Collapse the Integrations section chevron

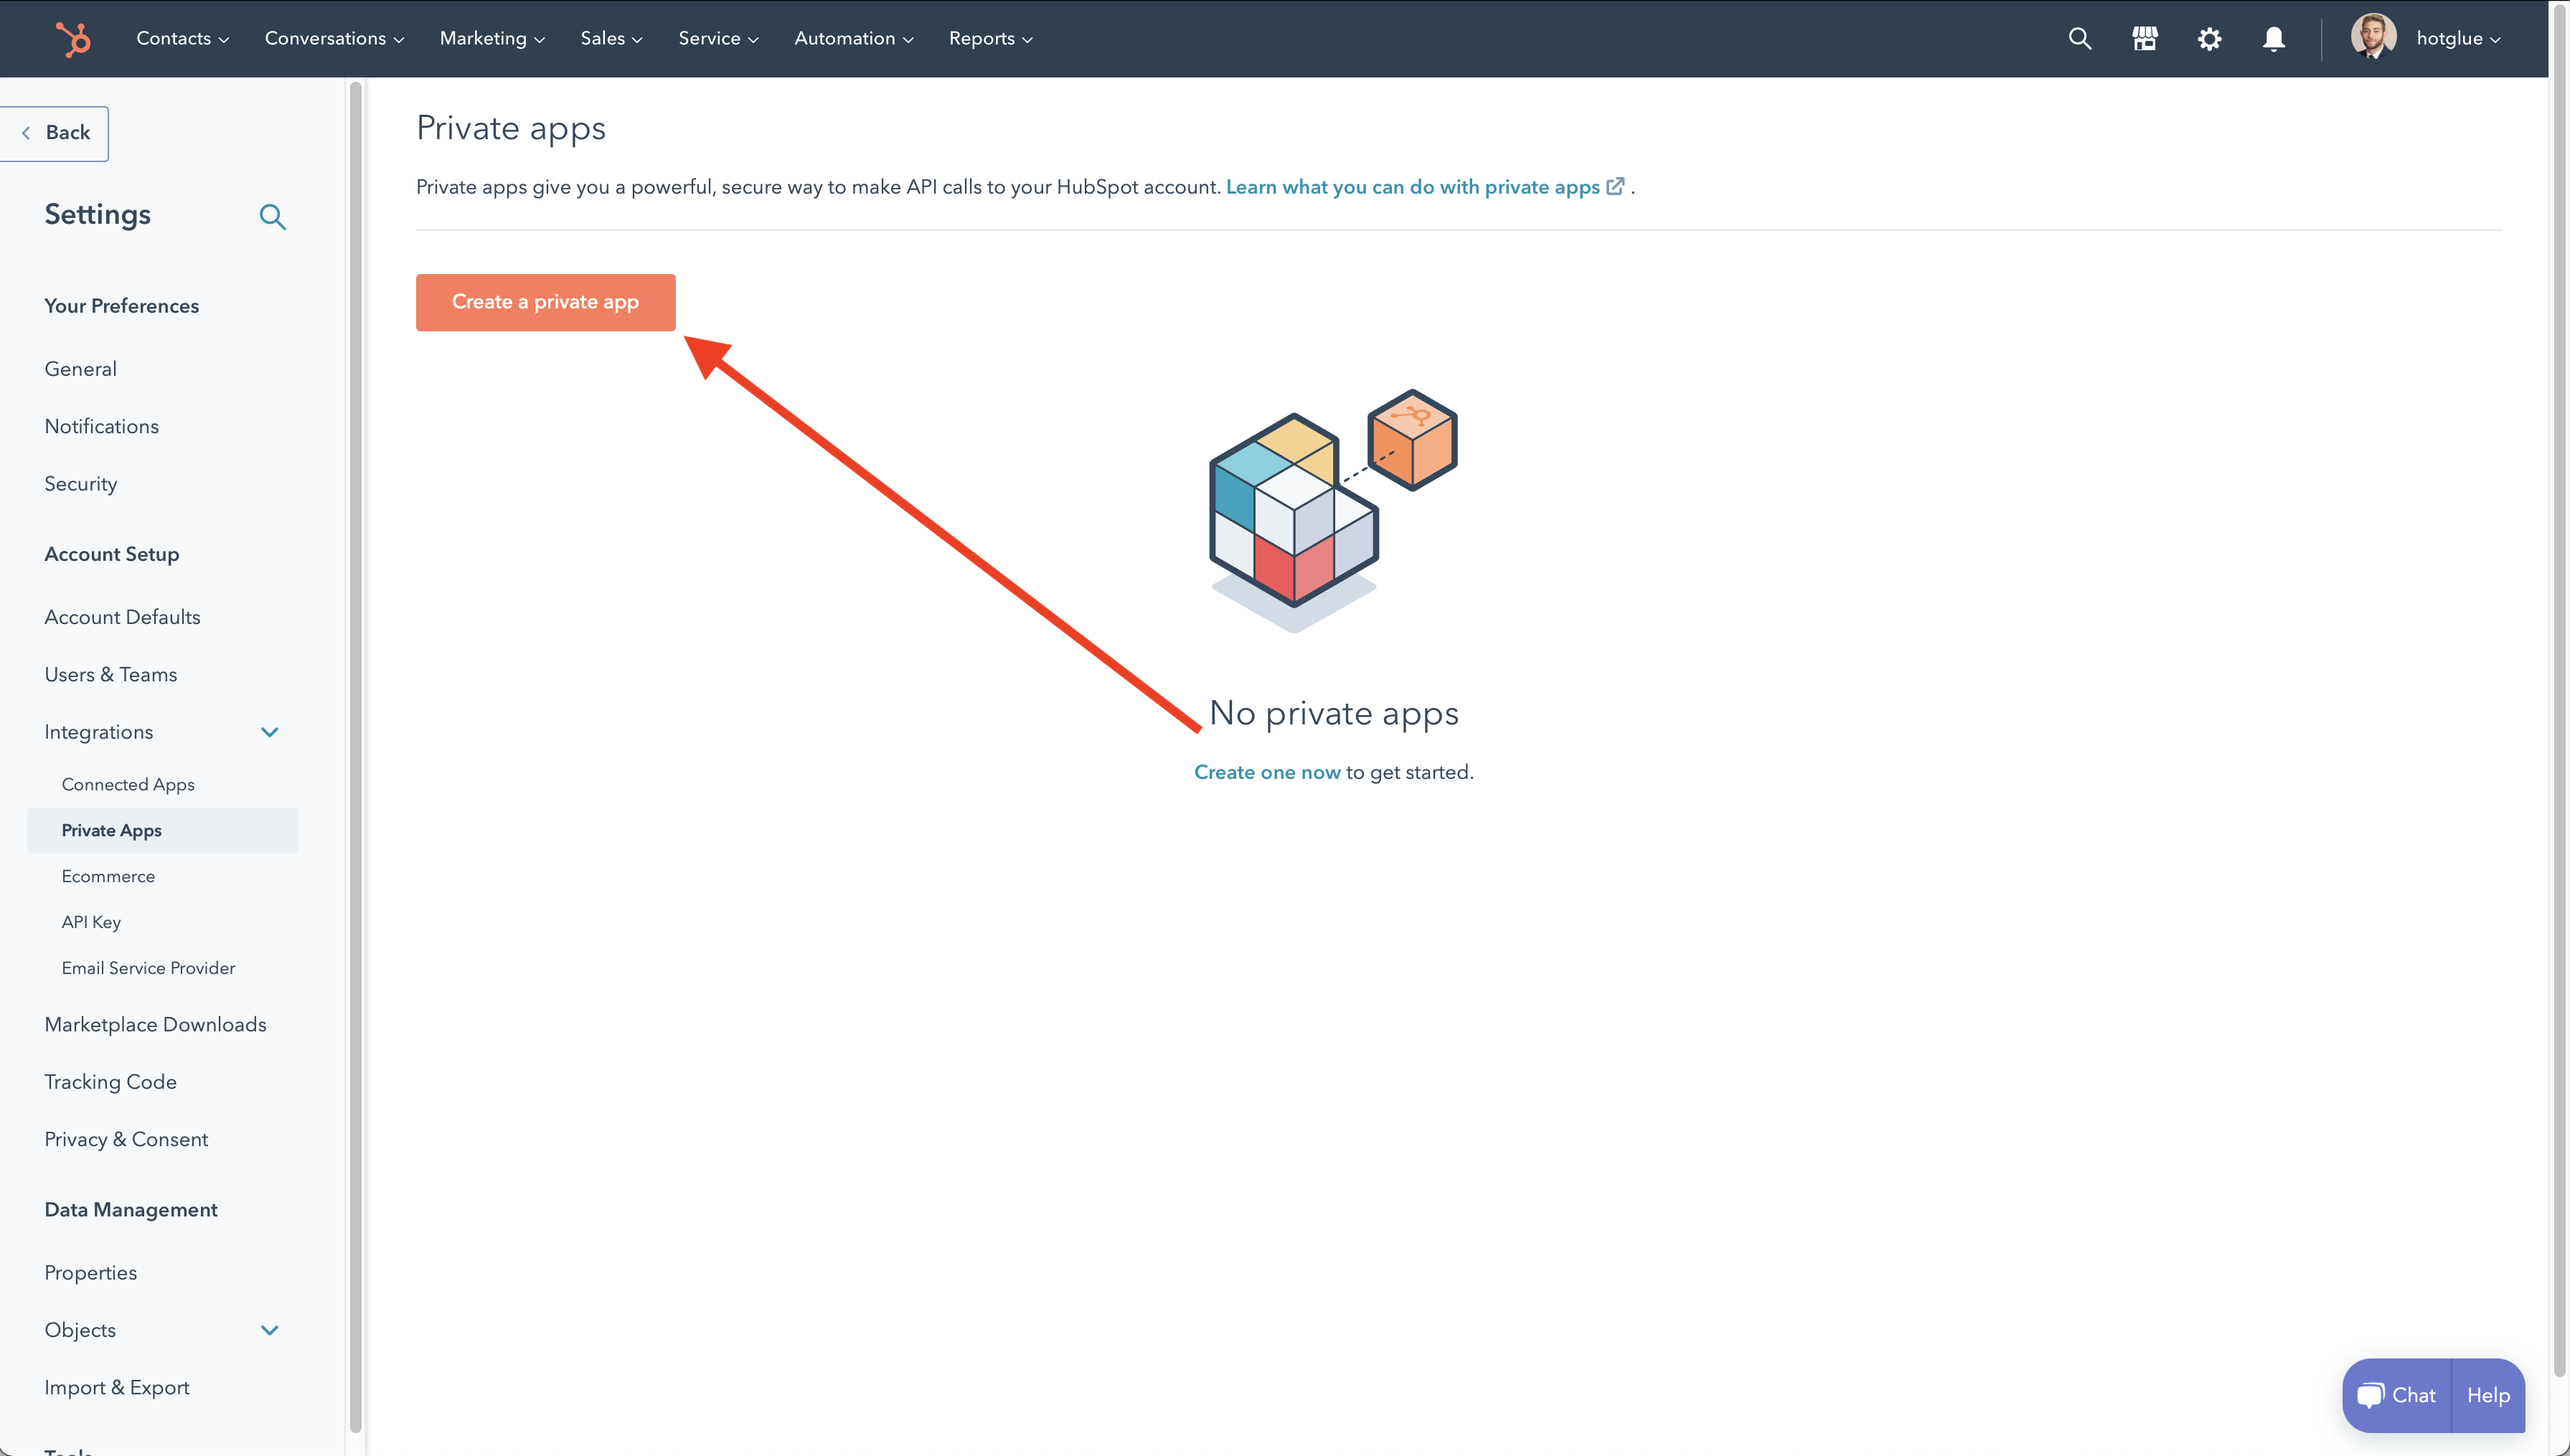pyautogui.click(x=269, y=732)
